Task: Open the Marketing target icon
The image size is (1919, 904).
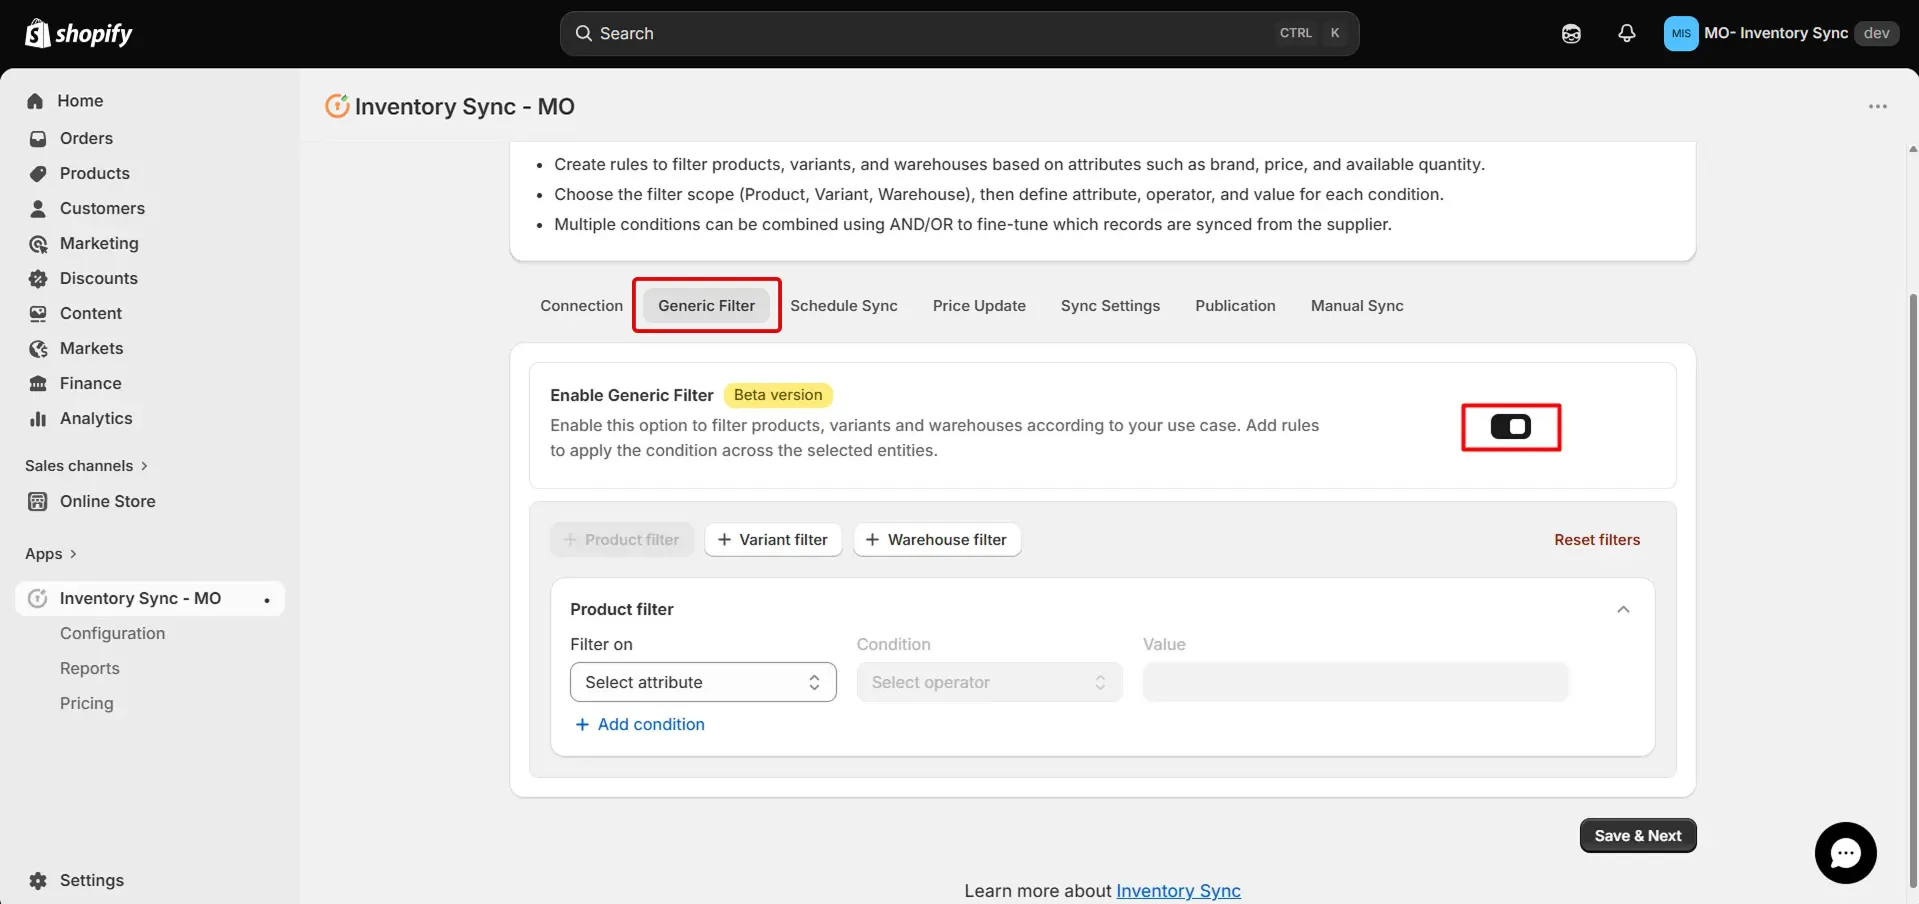Action: click(x=38, y=243)
